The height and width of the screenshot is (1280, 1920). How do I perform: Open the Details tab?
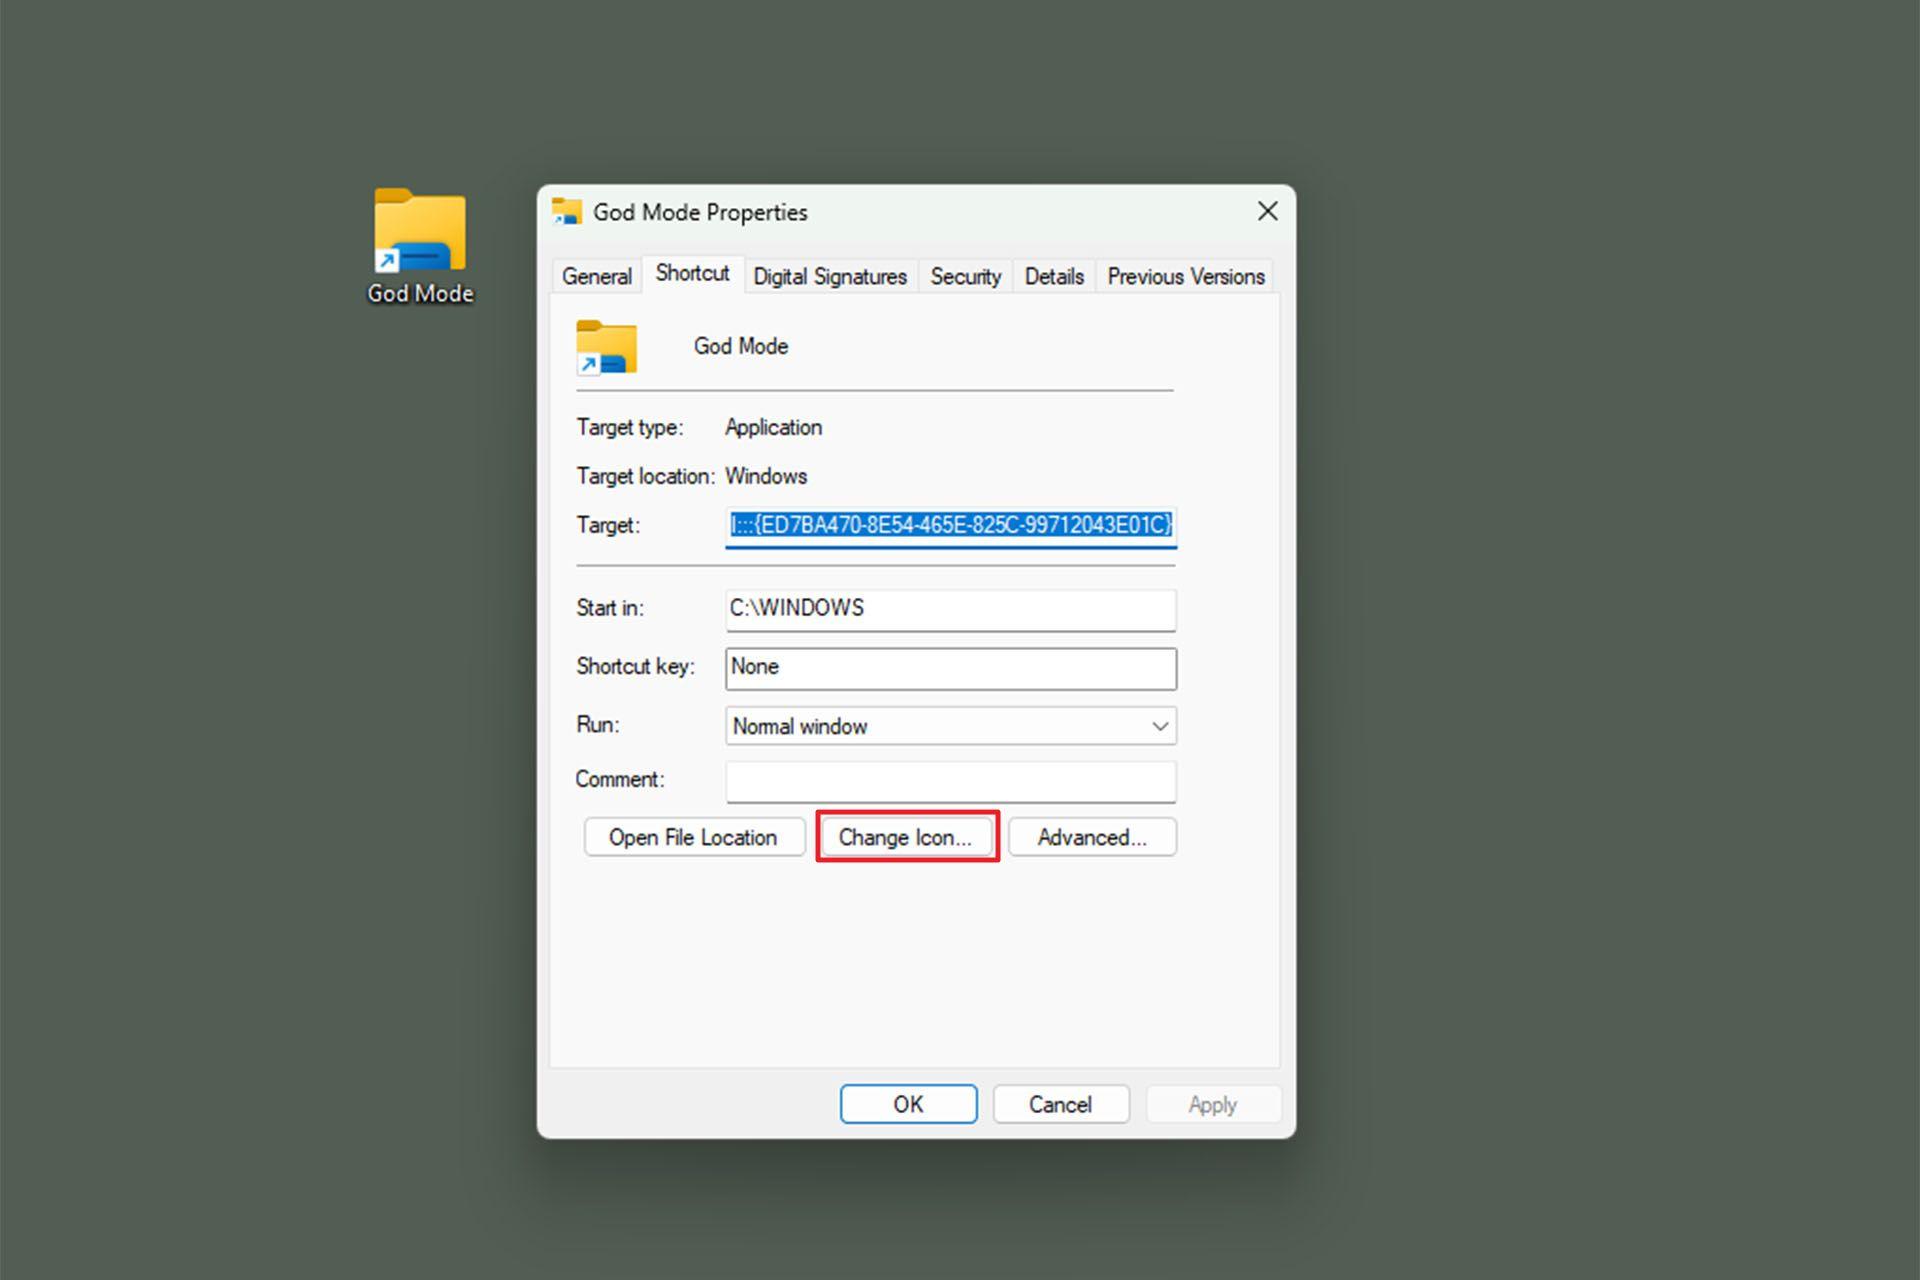1054,276
